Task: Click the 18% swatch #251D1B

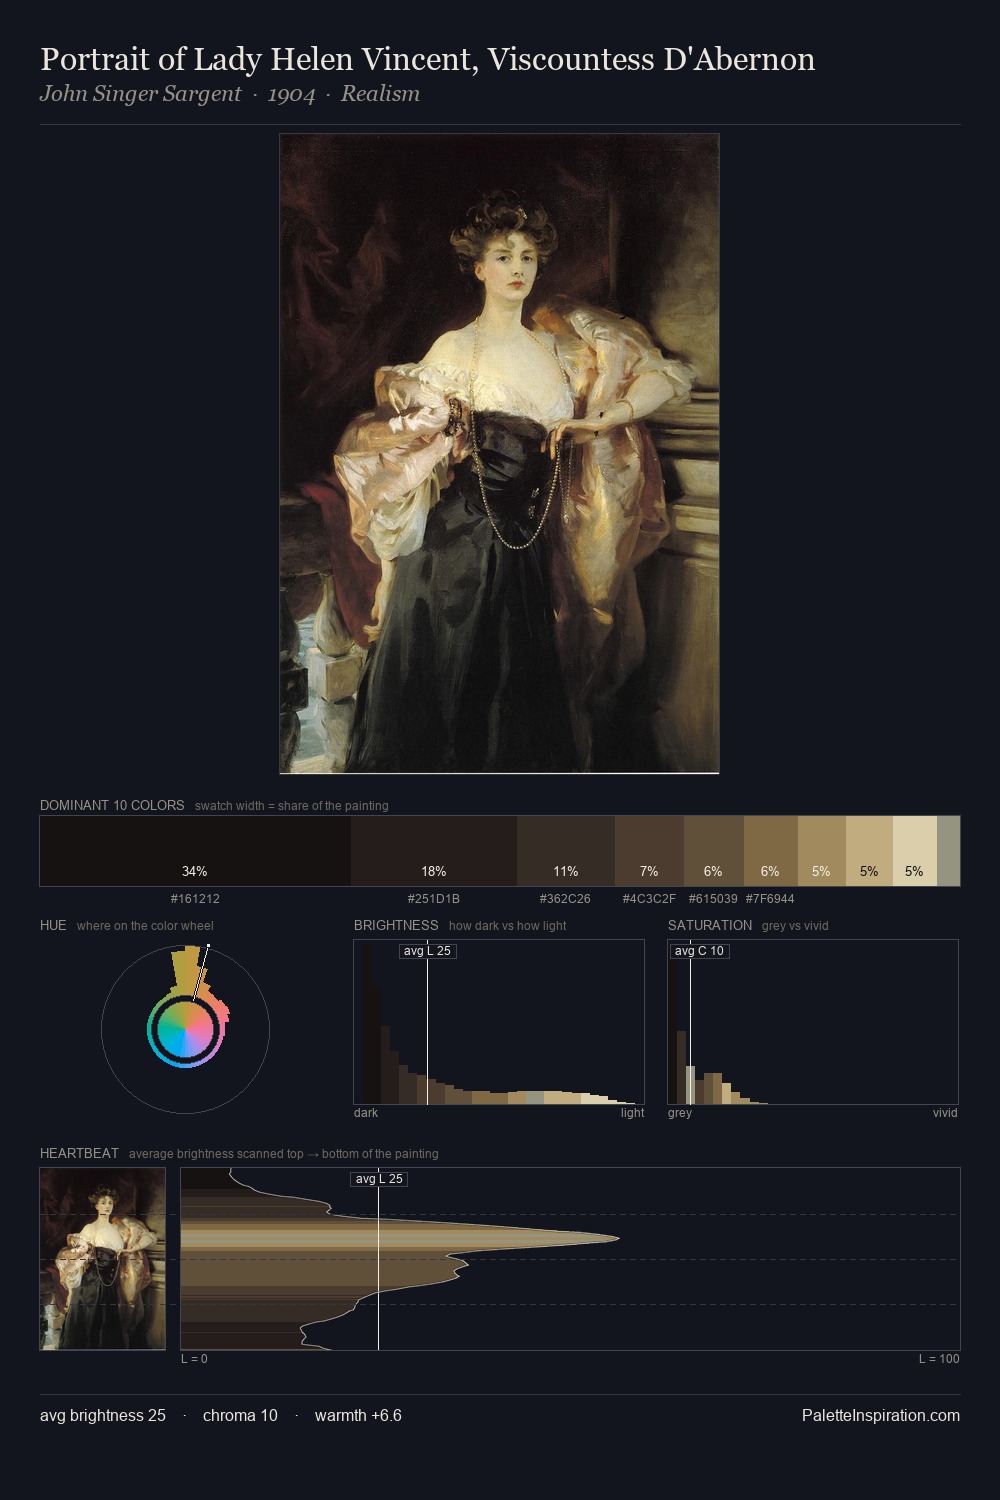Action: coord(434,851)
